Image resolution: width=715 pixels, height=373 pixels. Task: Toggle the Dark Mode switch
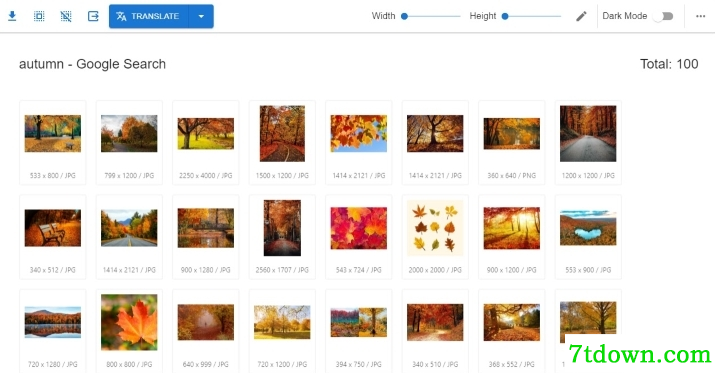coord(663,16)
